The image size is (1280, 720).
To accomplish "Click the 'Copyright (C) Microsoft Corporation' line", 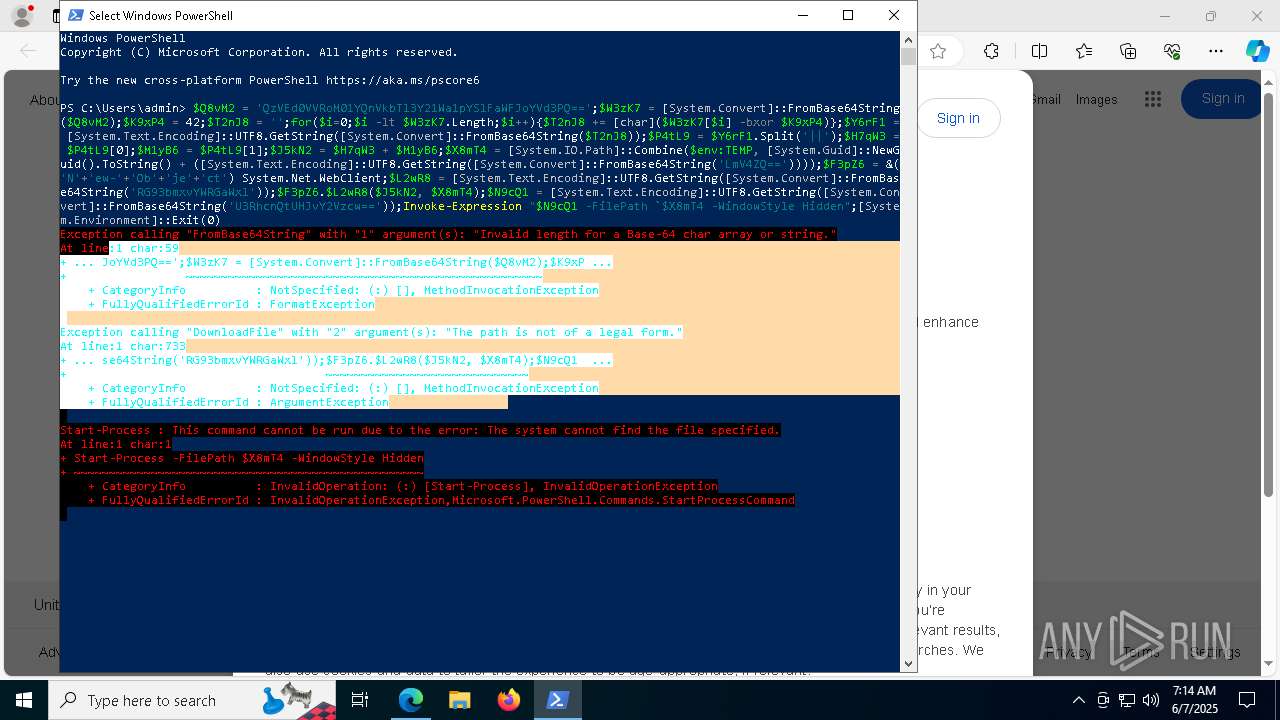I will pyautogui.click(x=259, y=52).
